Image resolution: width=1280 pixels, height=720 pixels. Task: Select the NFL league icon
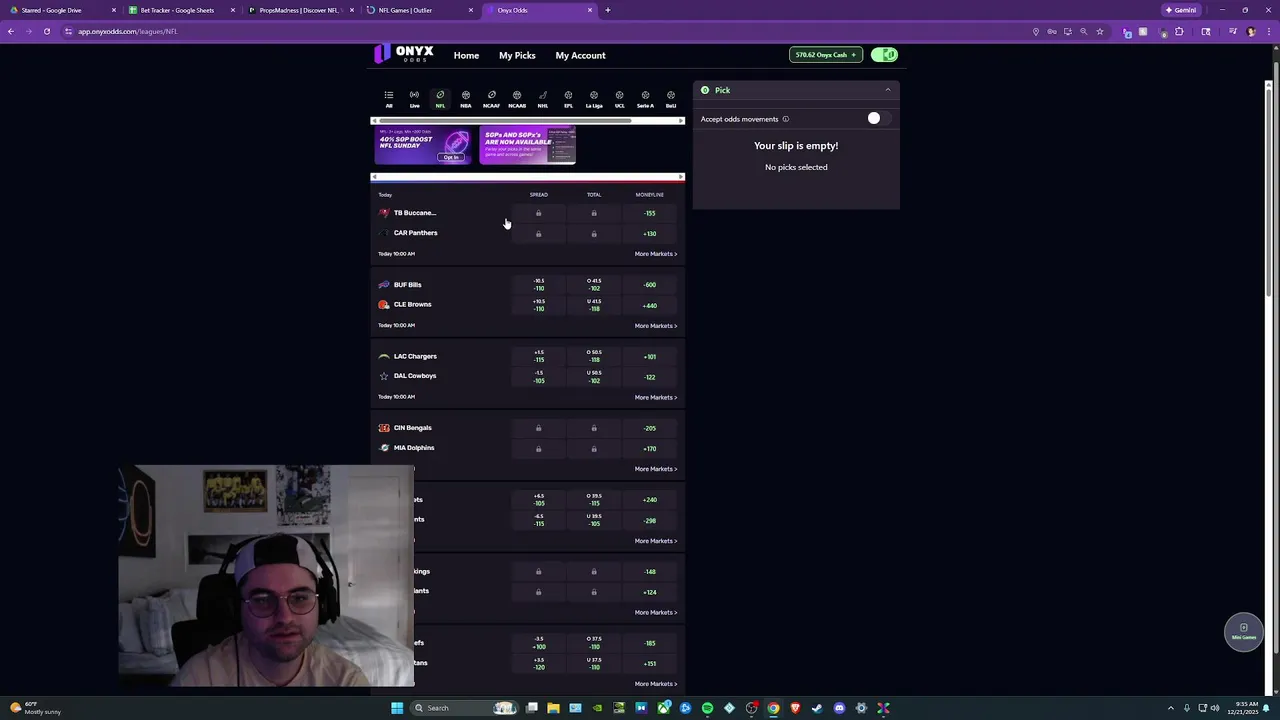[x=440, y=99]
